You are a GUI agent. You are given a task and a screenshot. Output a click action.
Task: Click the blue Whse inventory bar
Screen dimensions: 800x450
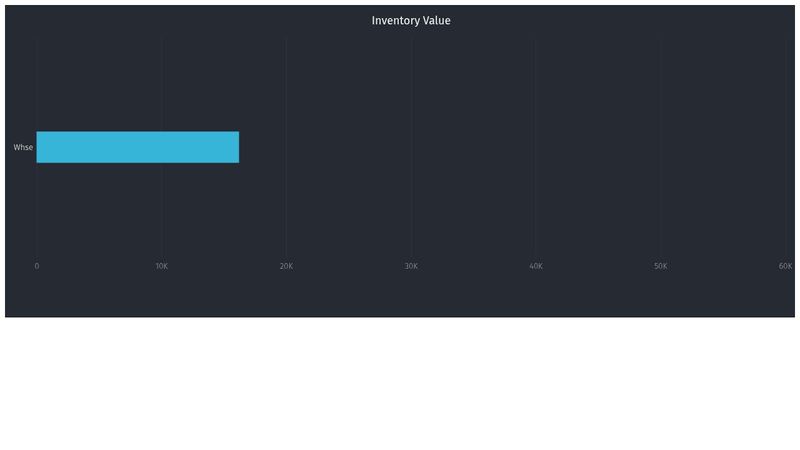pyautogui.click(x=137, y=147)
